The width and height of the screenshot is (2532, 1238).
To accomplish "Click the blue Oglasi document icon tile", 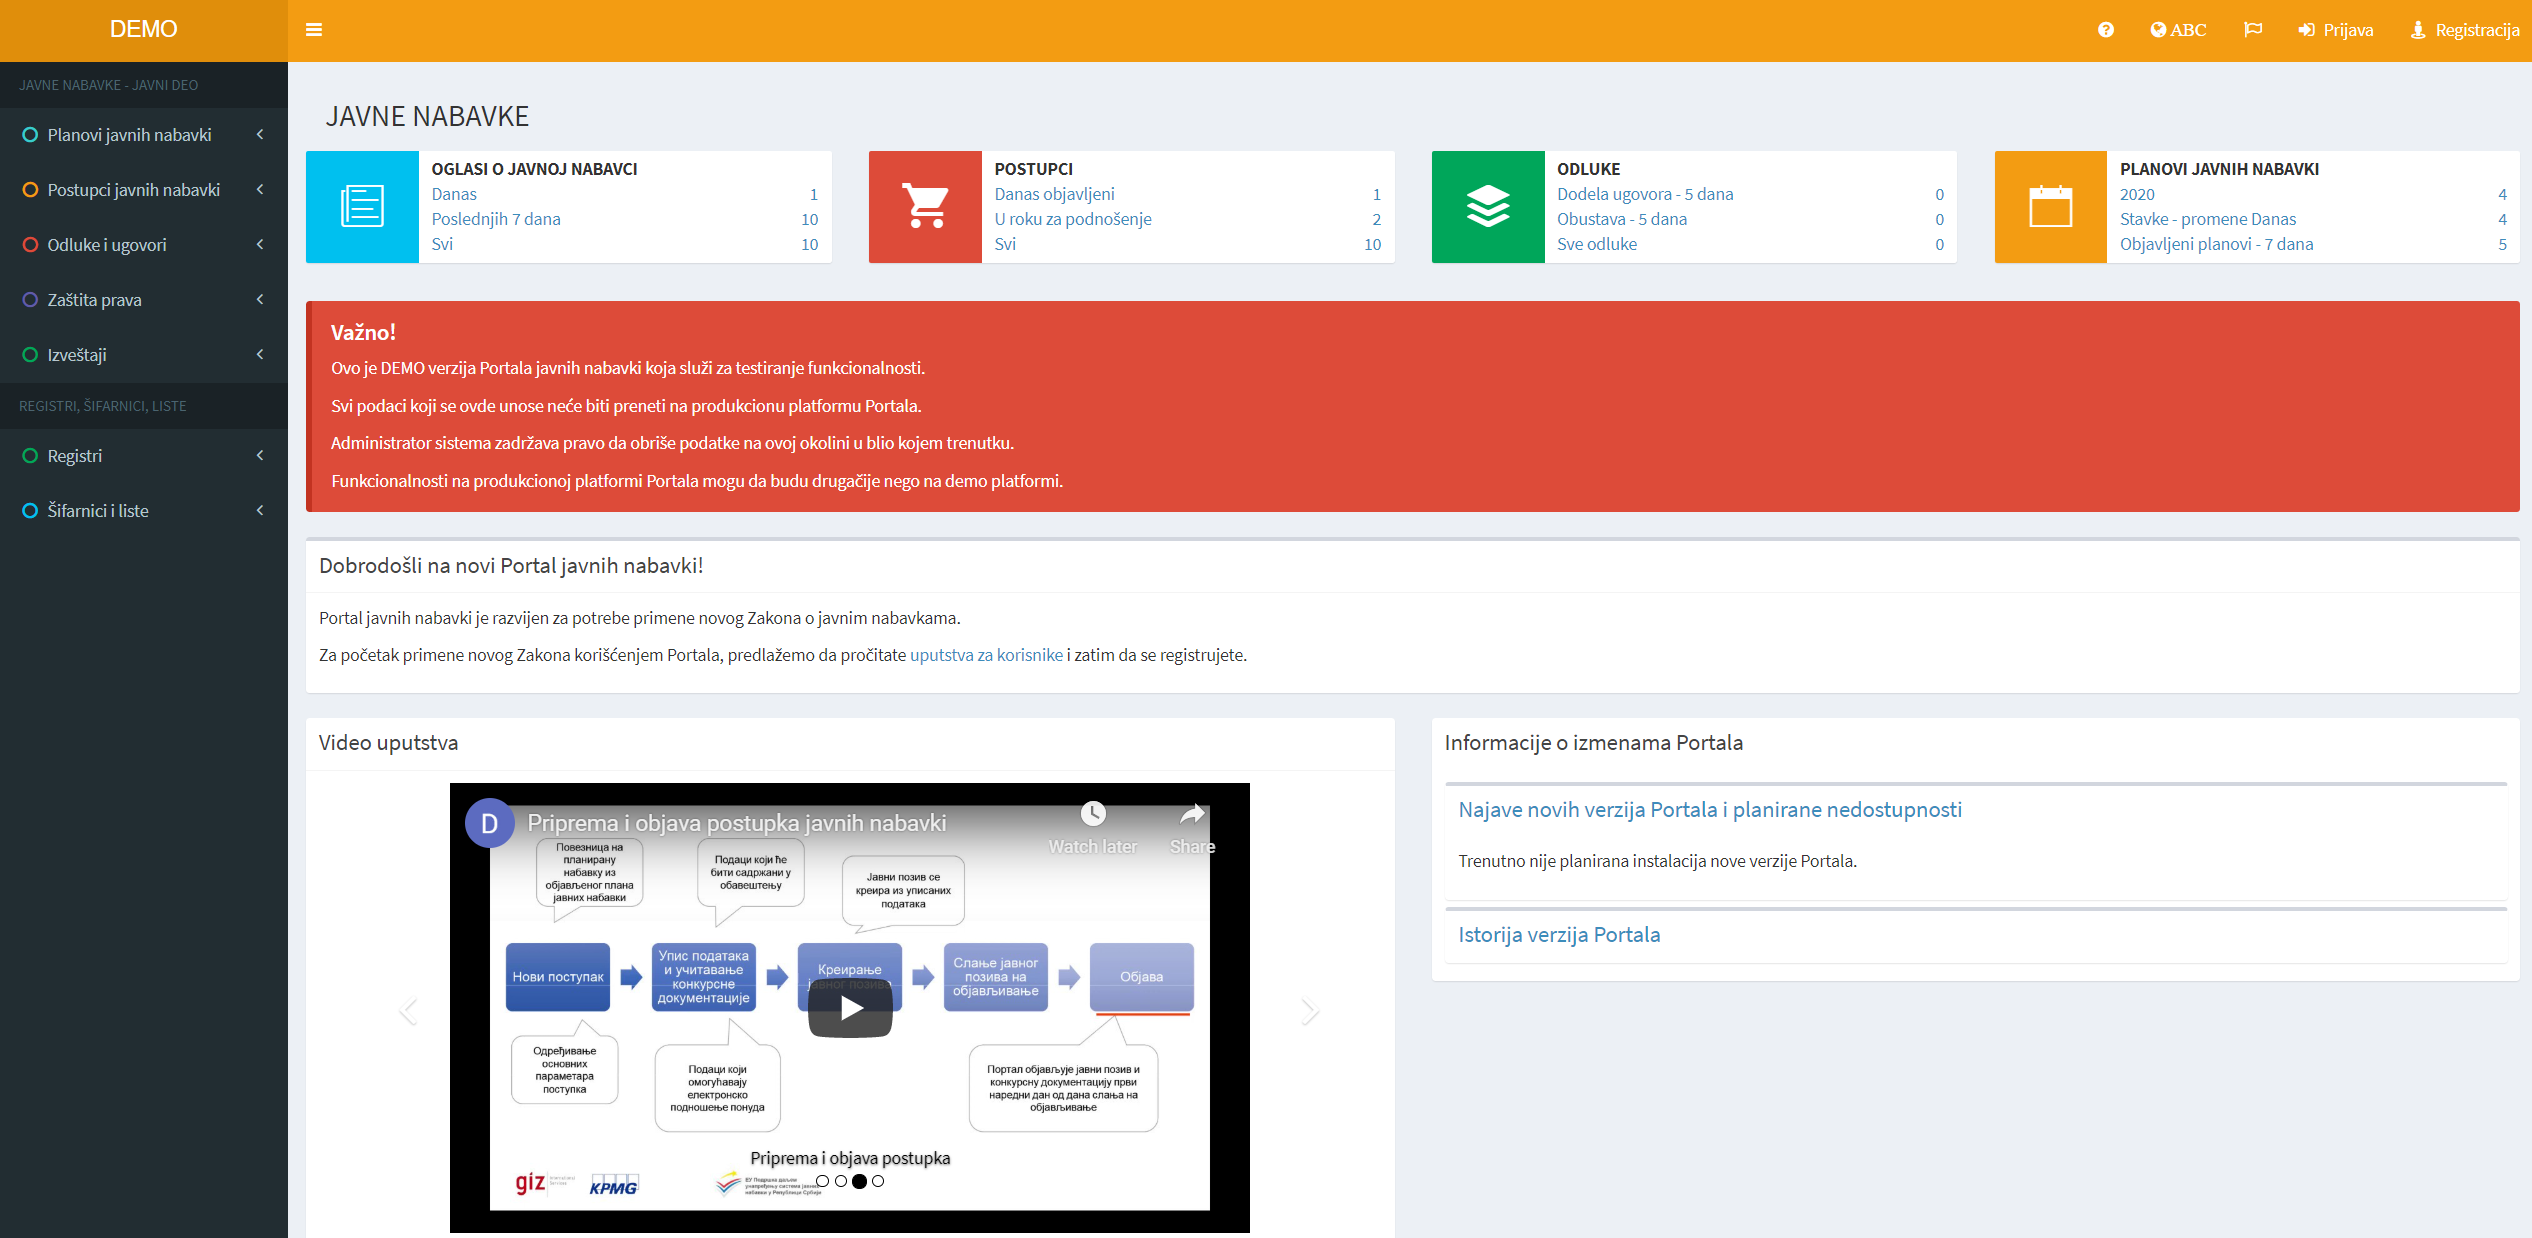I will tap(362, 207).
